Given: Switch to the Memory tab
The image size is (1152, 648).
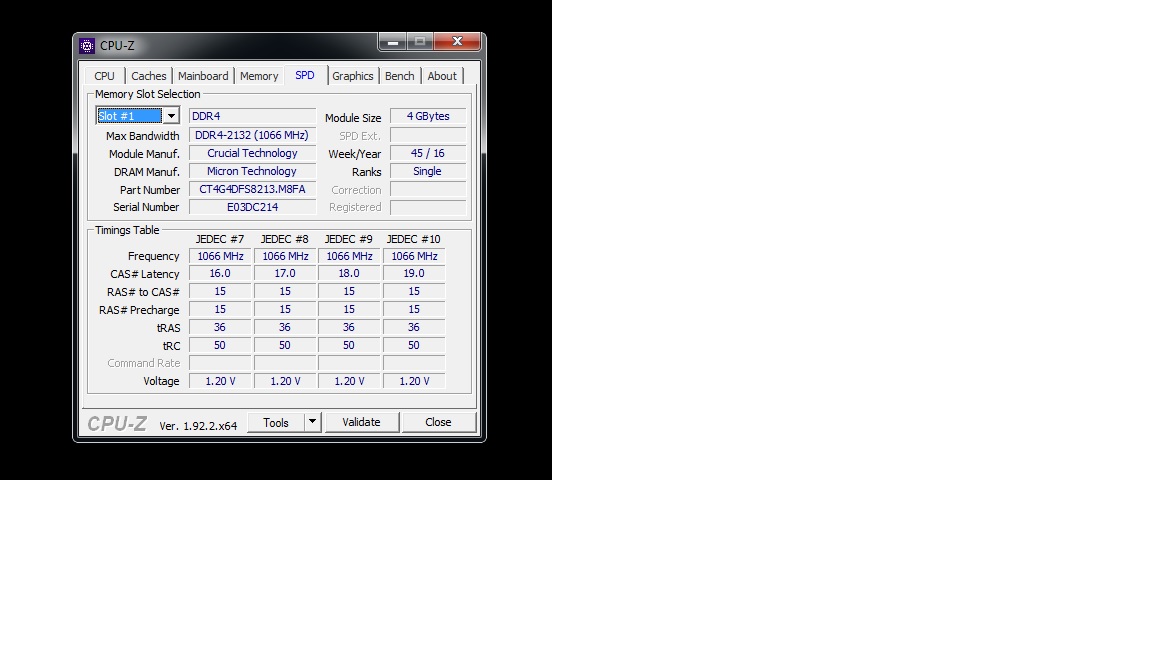Looking at the screenshot, I should (259, 76).
